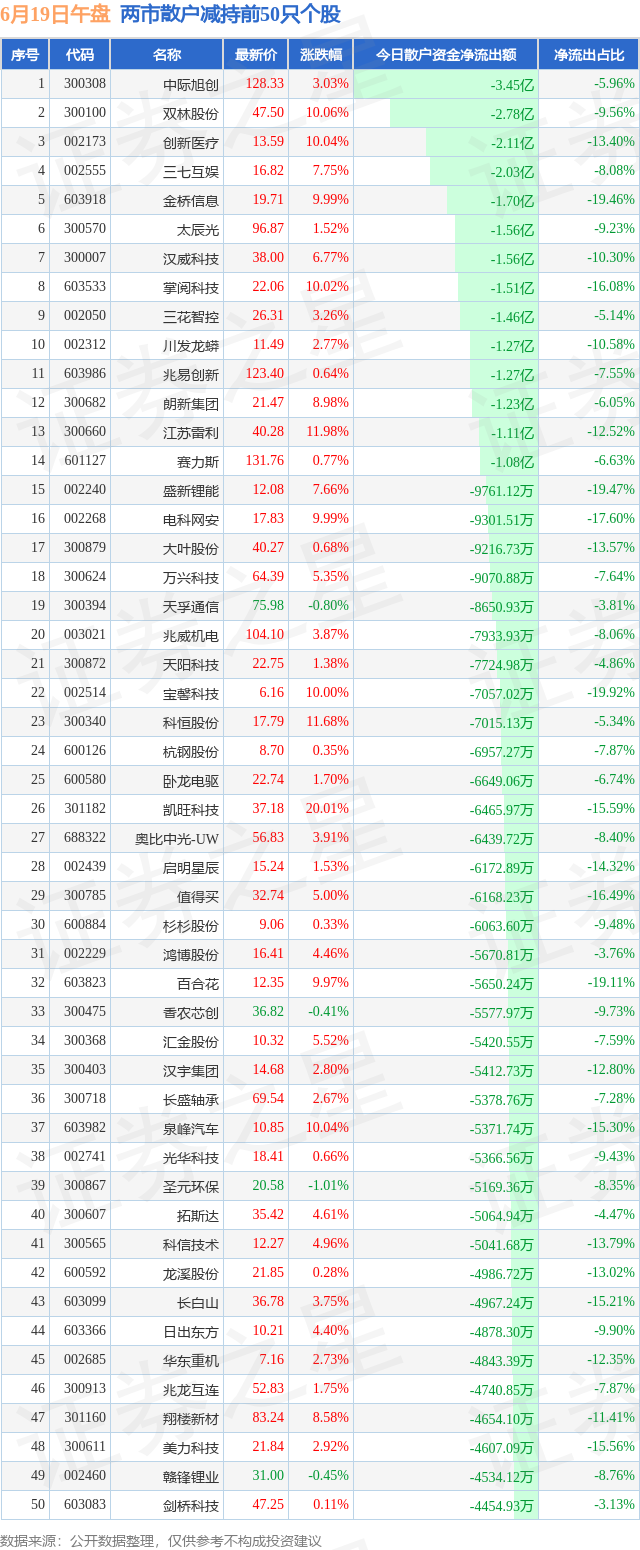This screenshot has height=1550, width=640.
Task: Click stock name 兆龙互连
Action: (x=191, y=1389)
